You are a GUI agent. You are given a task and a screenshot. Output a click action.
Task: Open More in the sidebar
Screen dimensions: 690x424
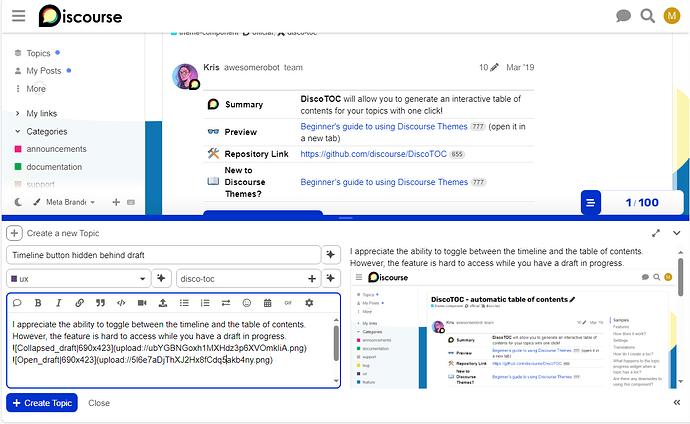[36, 89]
